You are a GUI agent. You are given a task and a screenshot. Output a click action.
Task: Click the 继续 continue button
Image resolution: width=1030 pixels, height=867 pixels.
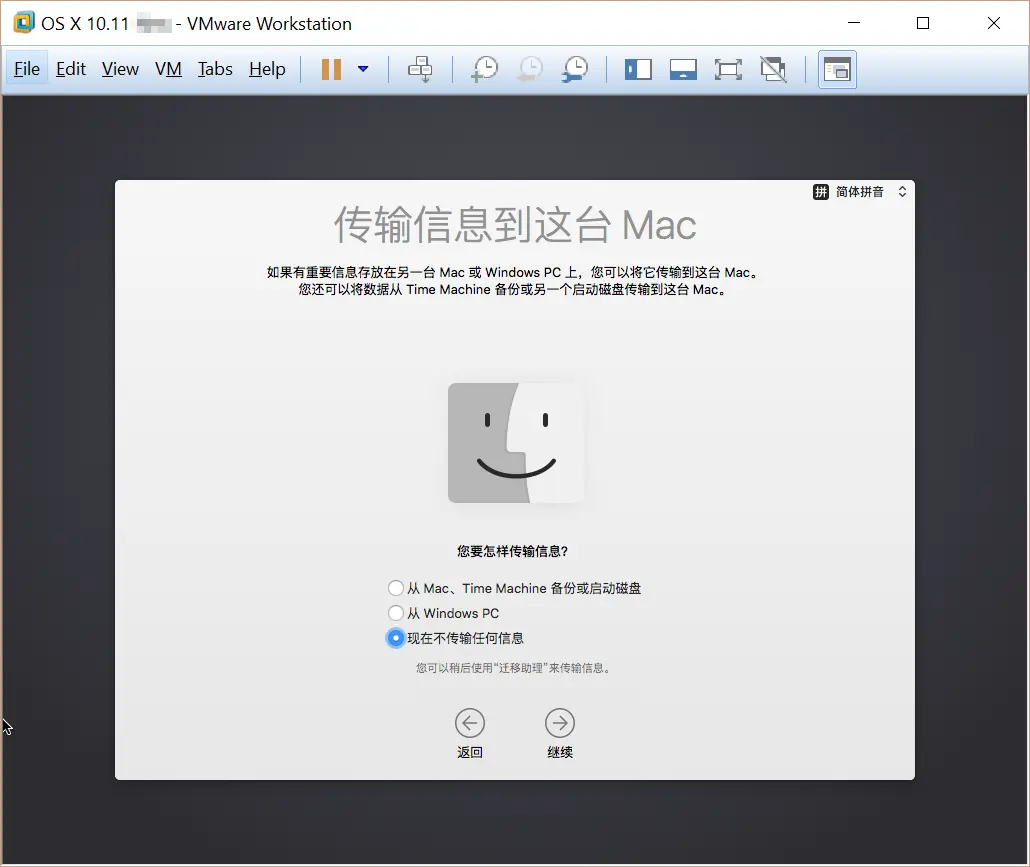tap(559, 723)
